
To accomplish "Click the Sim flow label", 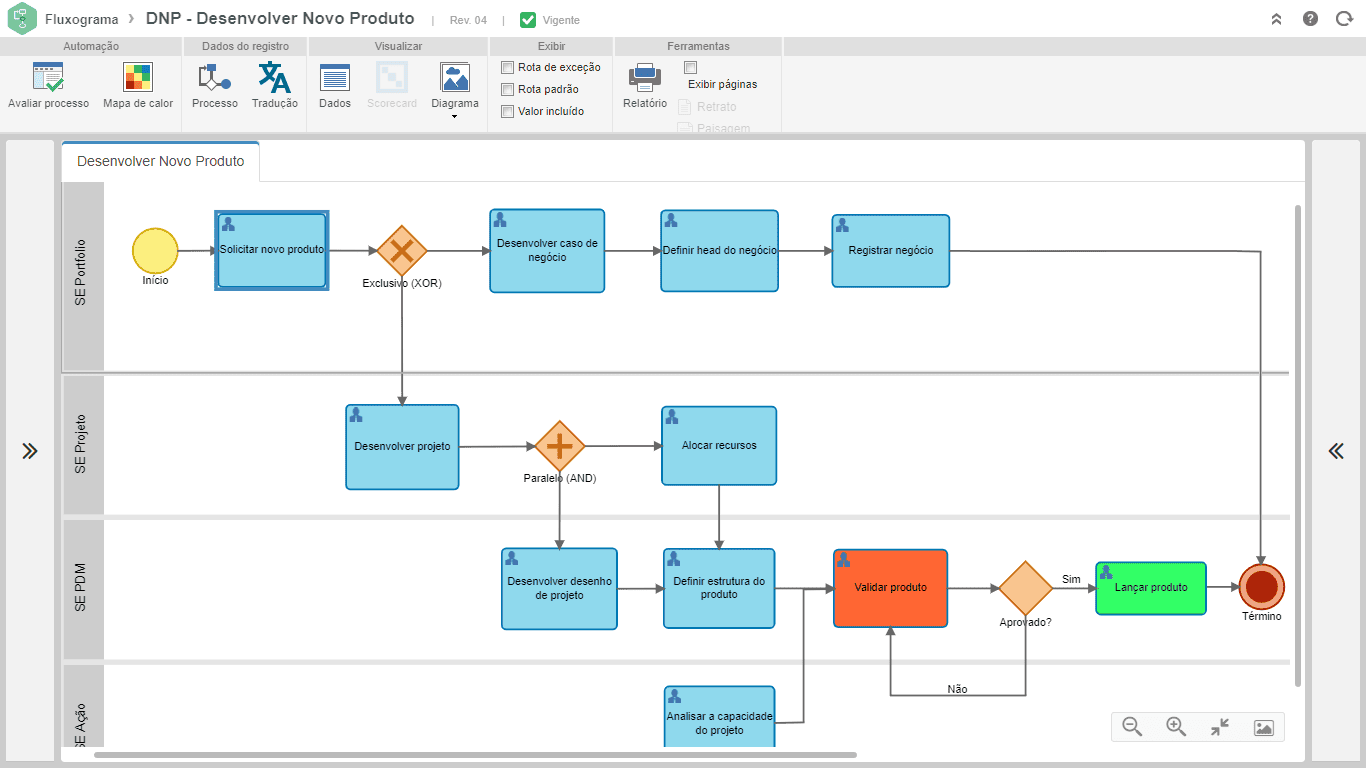I will [x=1071, y=579].
